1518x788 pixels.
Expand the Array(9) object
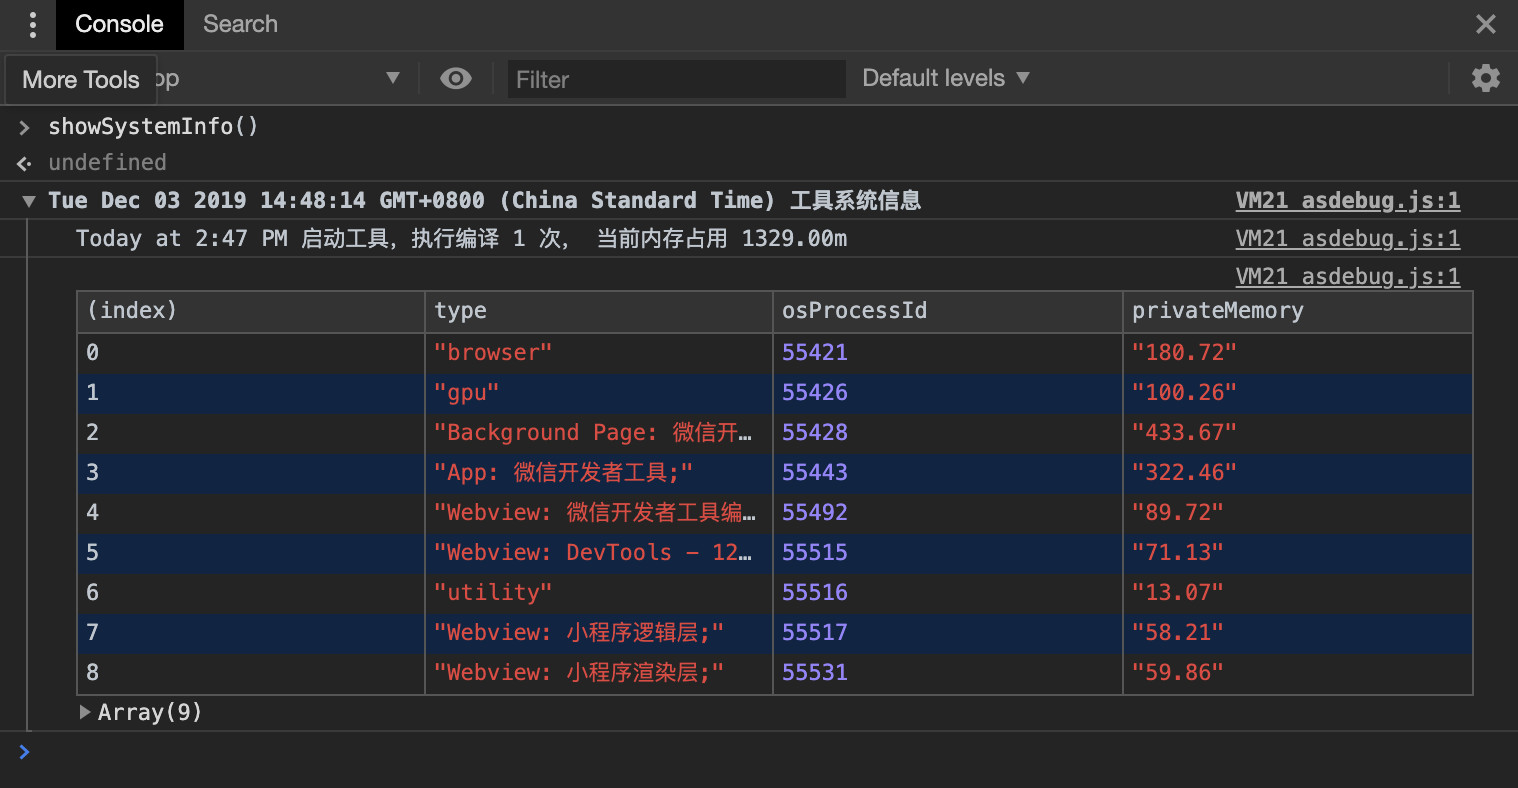coord(85,712)
